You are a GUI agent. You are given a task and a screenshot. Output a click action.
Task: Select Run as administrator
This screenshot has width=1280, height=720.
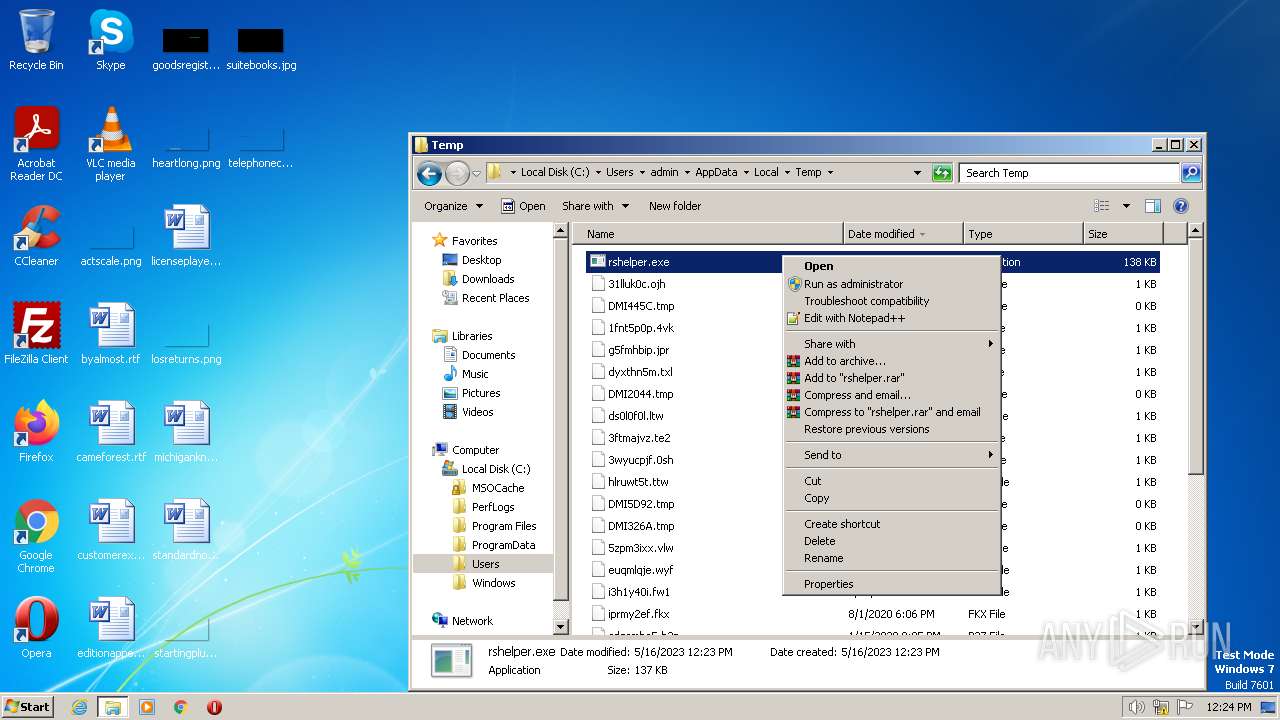[x=891, y=284]
